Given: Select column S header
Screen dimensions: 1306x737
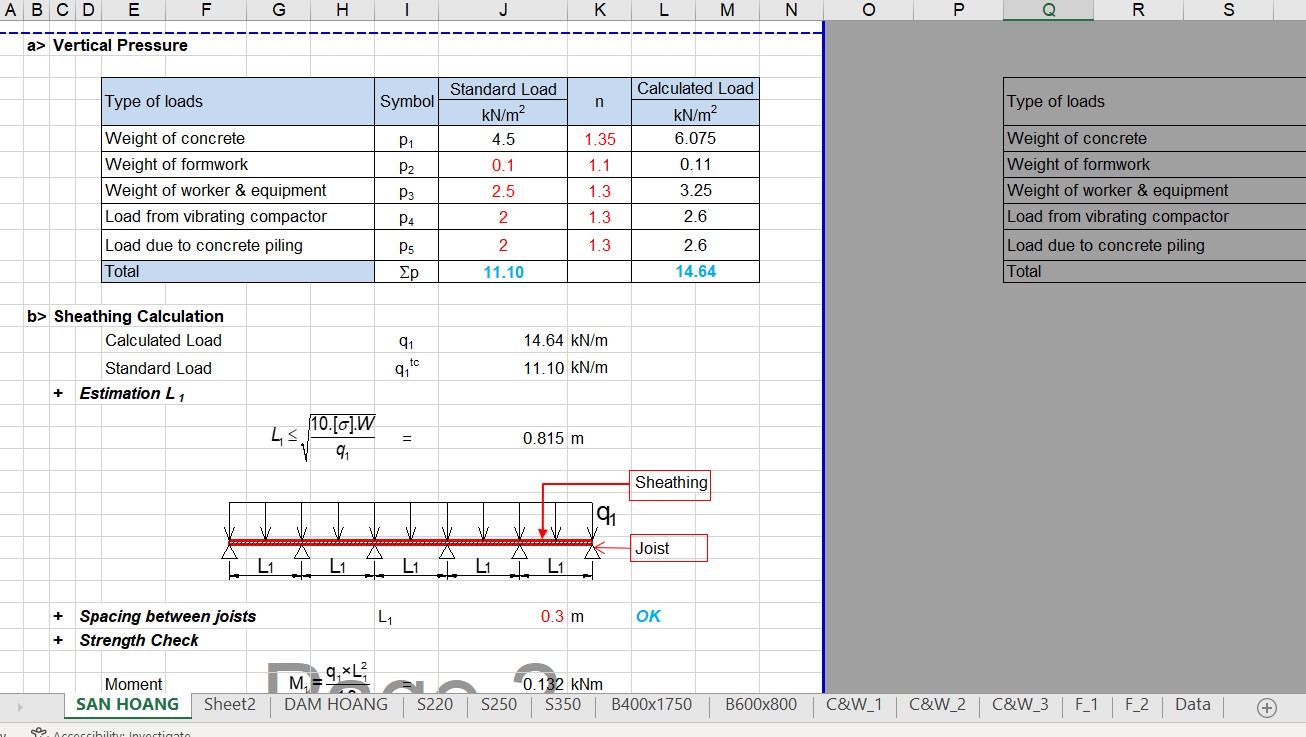Looking at the screenshot, I should click(x=1228, y=10).
